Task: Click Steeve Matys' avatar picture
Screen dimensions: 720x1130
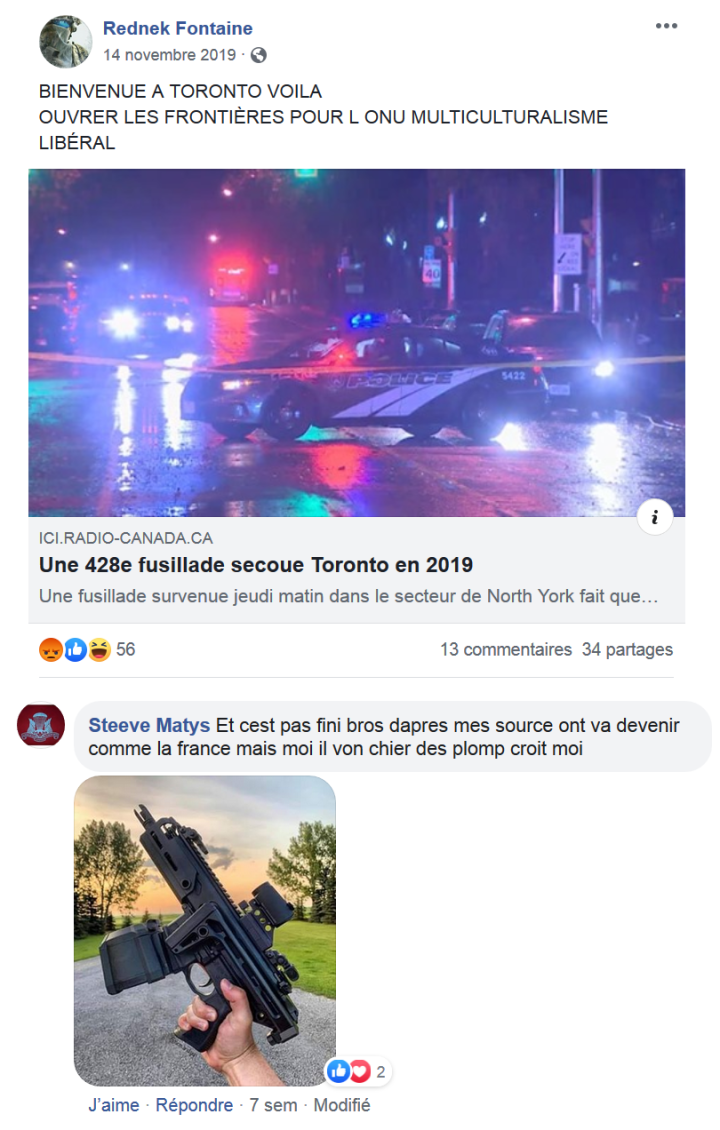Action: (41, 725)
